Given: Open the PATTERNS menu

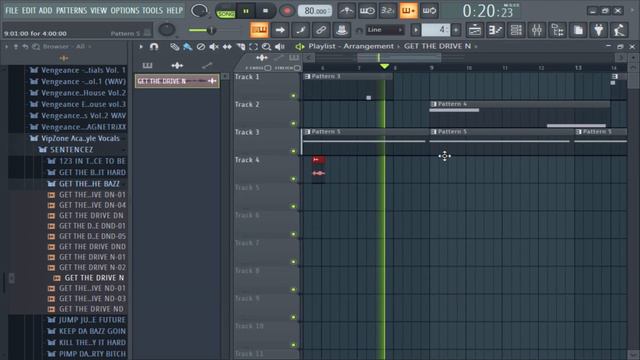Looking at the screenshot, I should pos(71,10).
